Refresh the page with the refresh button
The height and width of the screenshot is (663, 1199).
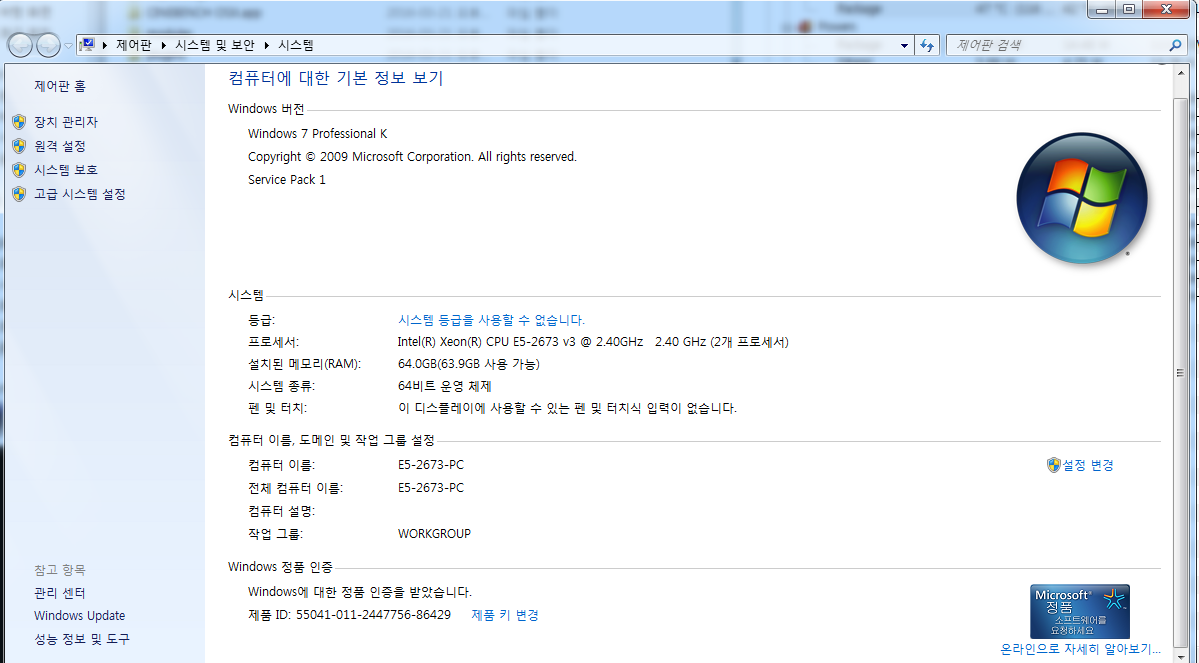pyautogui.click(x=928, y=46)
